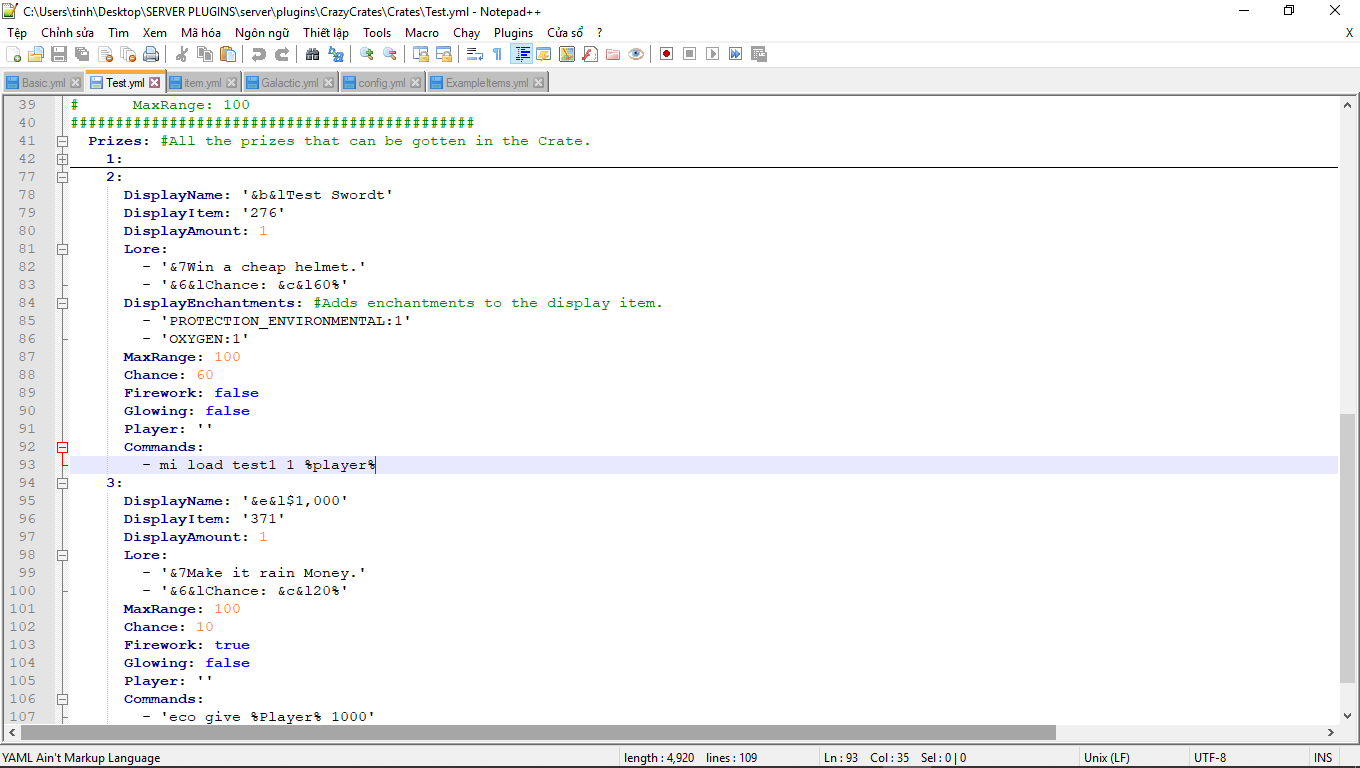1360x768 pixels.
Task: Click the Undo arrow icon
Action: [x=259, y=54]
